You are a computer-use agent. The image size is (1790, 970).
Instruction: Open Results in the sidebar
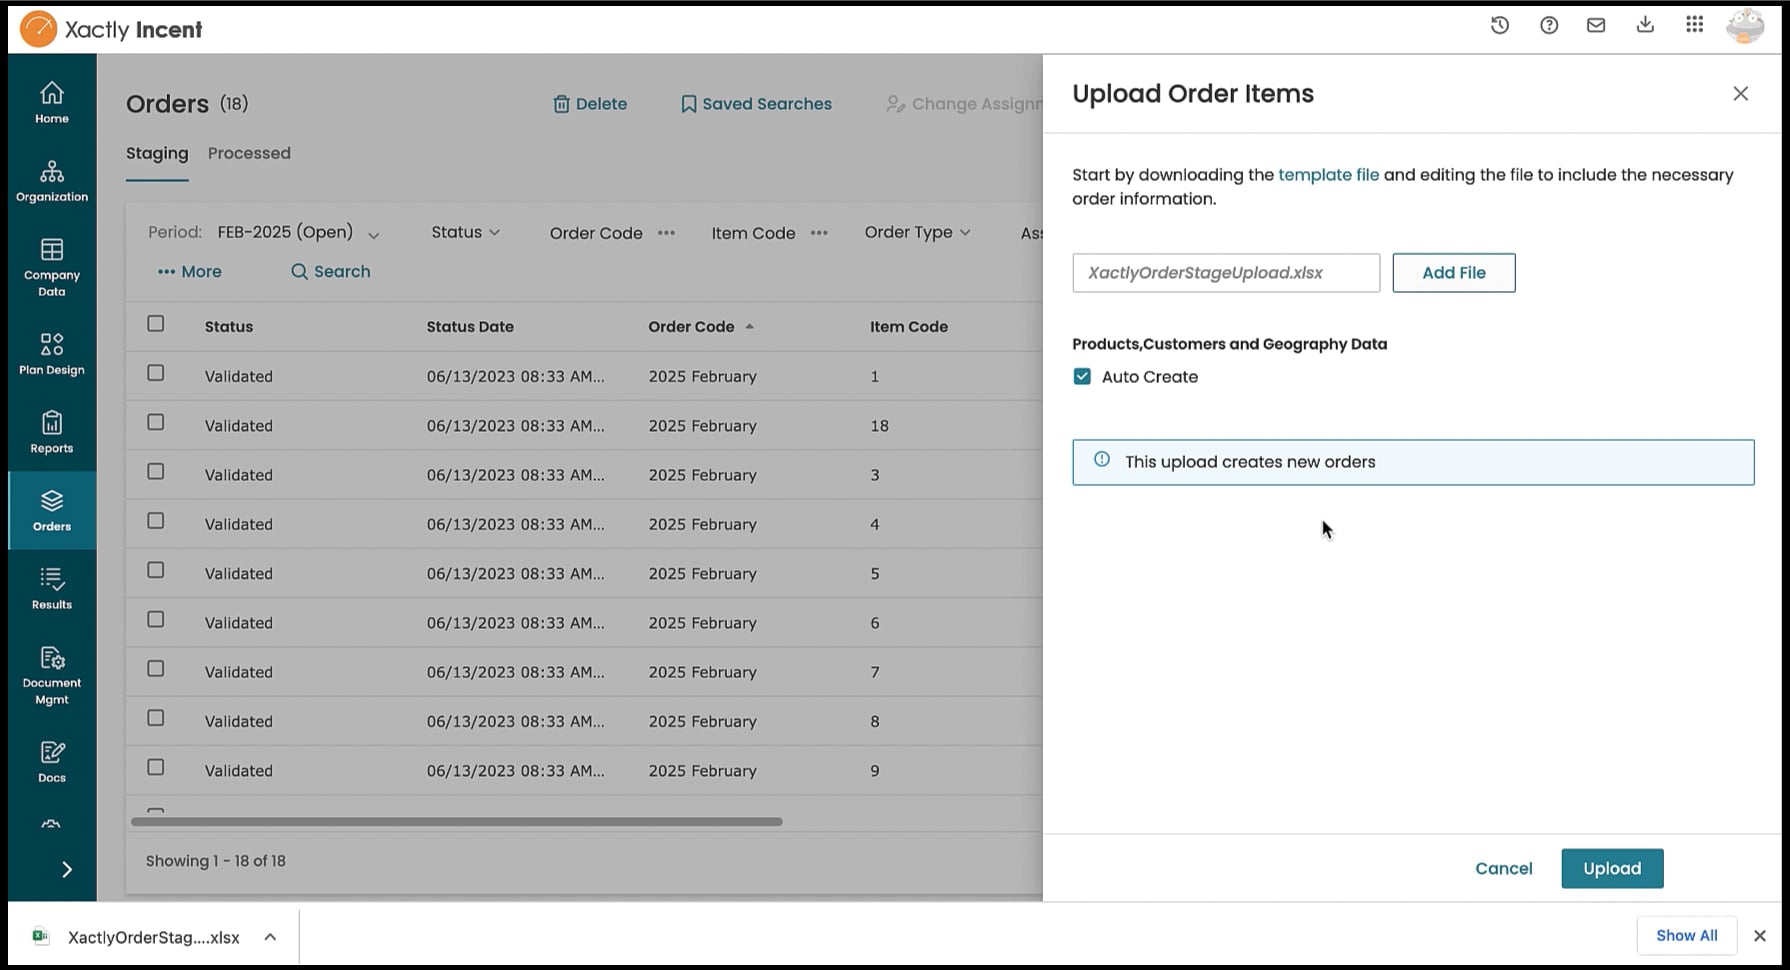[52, 588]
